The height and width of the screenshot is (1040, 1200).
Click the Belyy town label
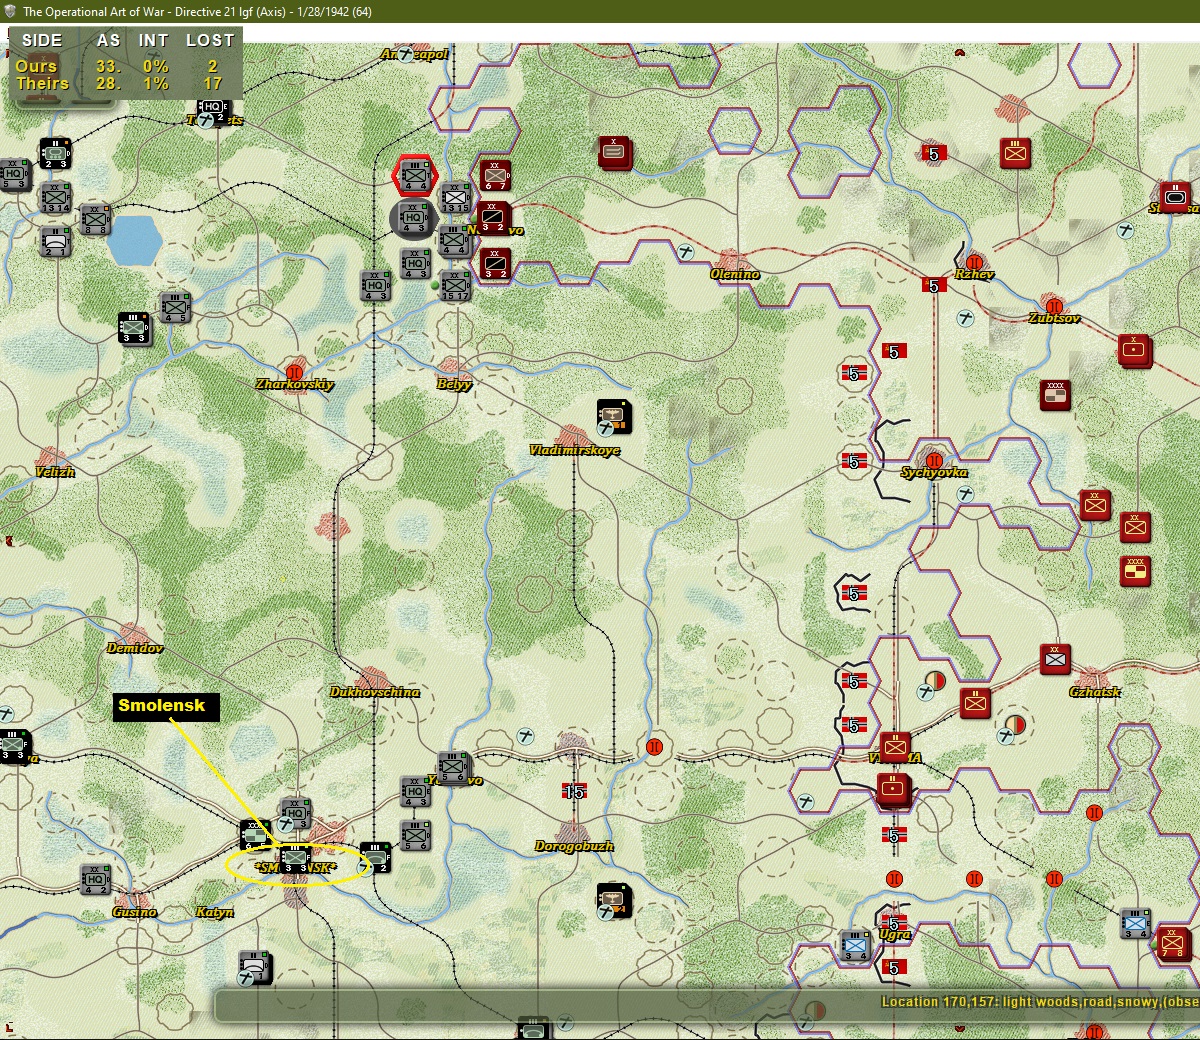454,384
